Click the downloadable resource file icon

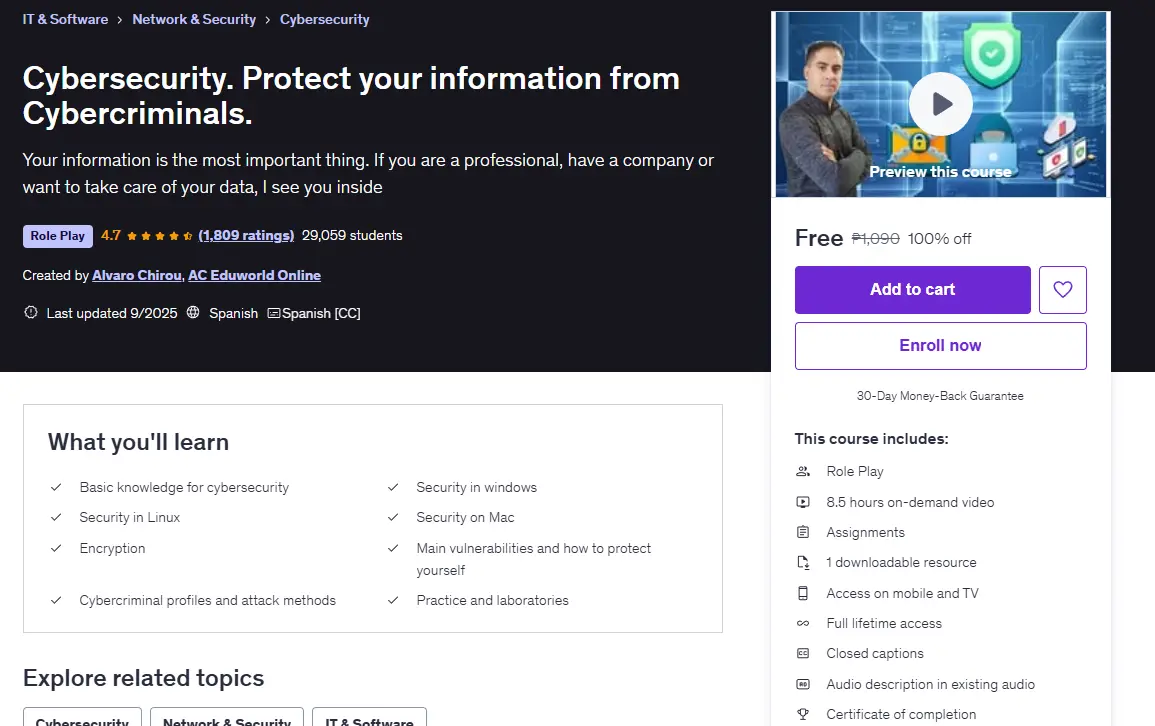point(803,563)
